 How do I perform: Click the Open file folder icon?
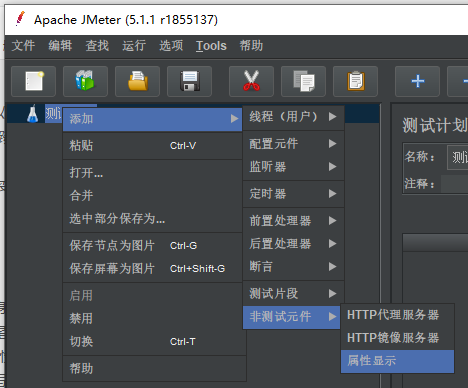[x=137, y=81]
